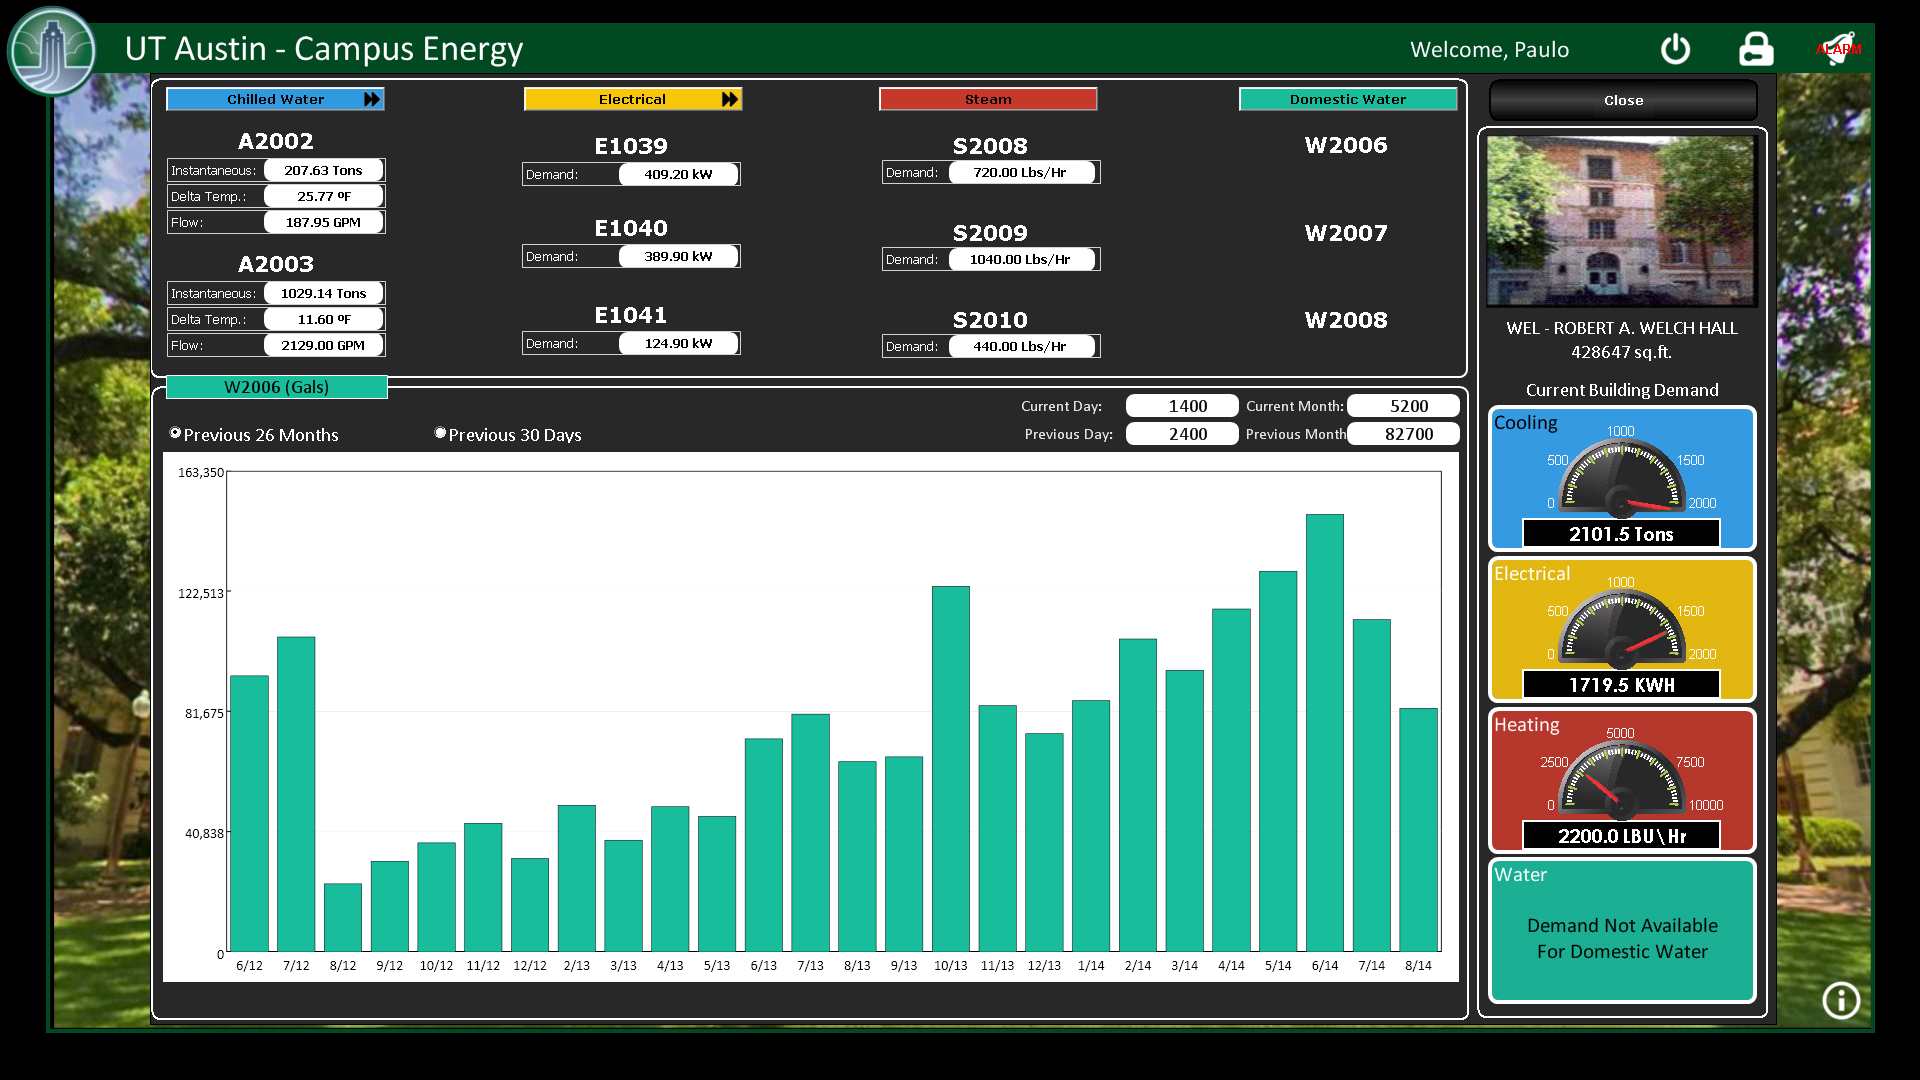Select Previous 30 Days radio option
The width and height of the screenshot is (1920, 1080).
coord(440,433)
